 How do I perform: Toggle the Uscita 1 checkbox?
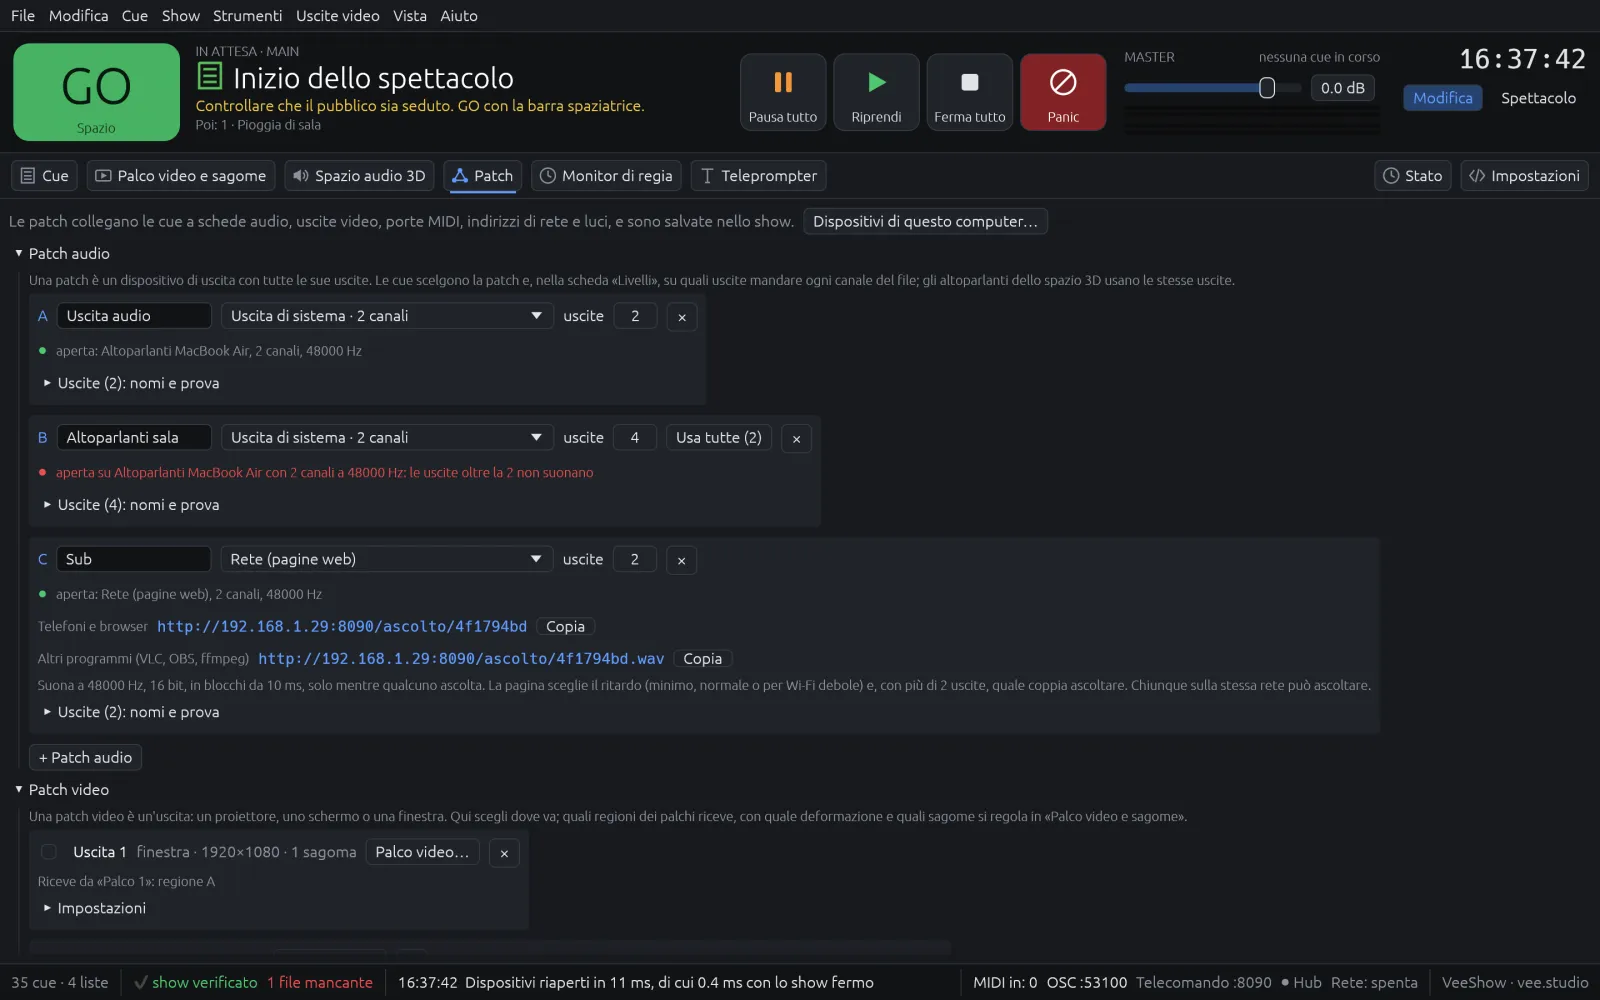(x=48, y=852)
